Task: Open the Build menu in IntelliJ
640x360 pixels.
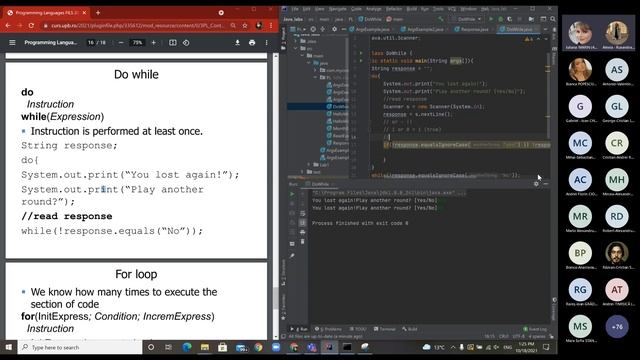Action: click(411, 9)
